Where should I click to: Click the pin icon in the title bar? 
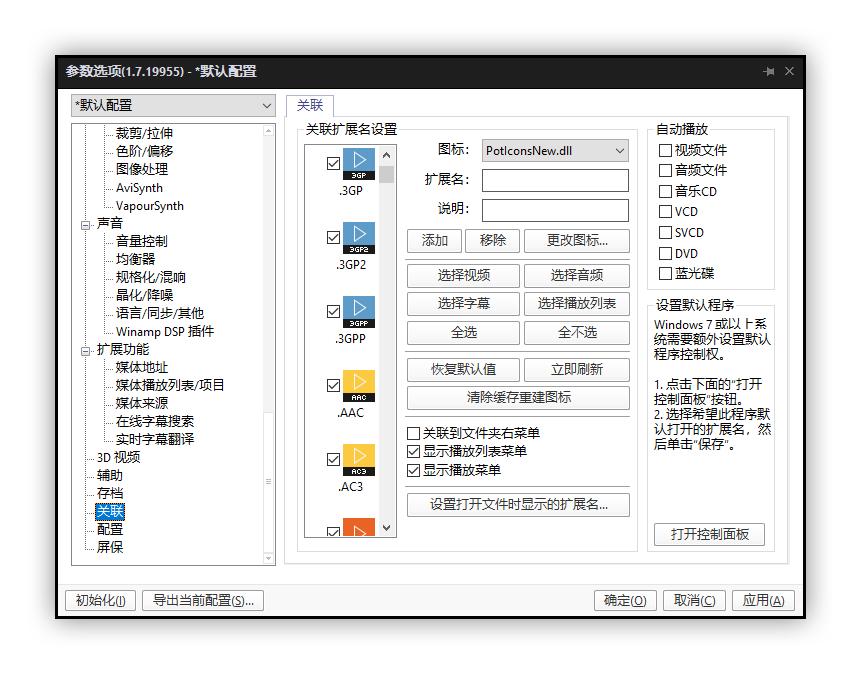(x=768, y=71)
